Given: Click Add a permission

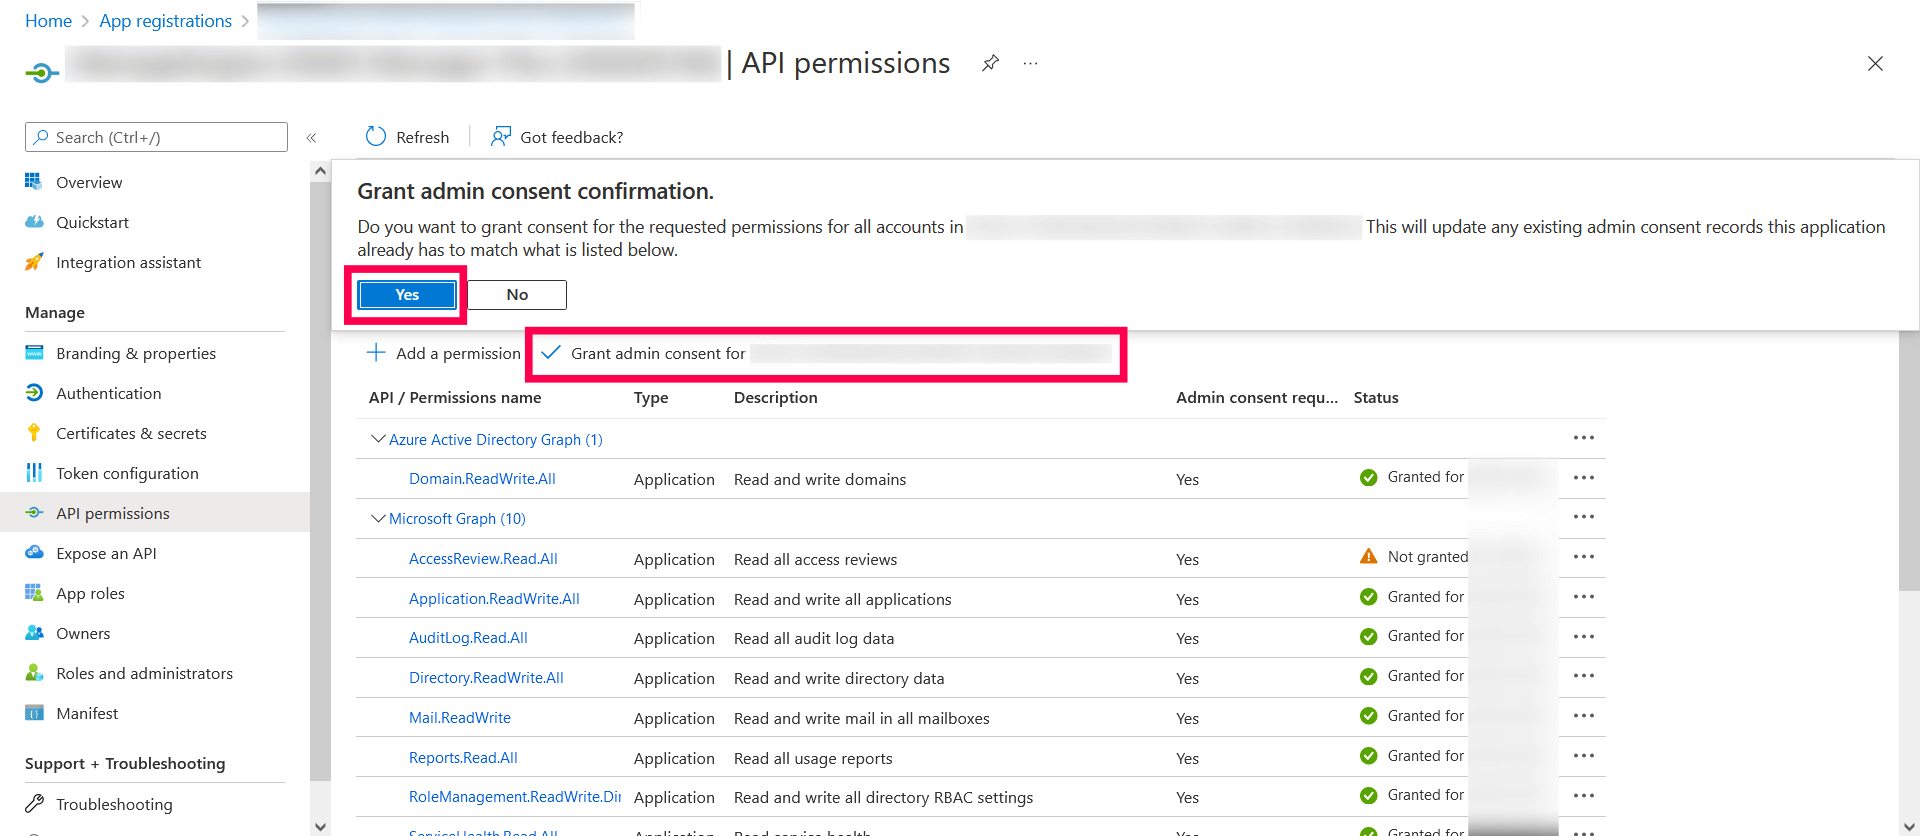Looking at the screenshot, I should [444, 353].
